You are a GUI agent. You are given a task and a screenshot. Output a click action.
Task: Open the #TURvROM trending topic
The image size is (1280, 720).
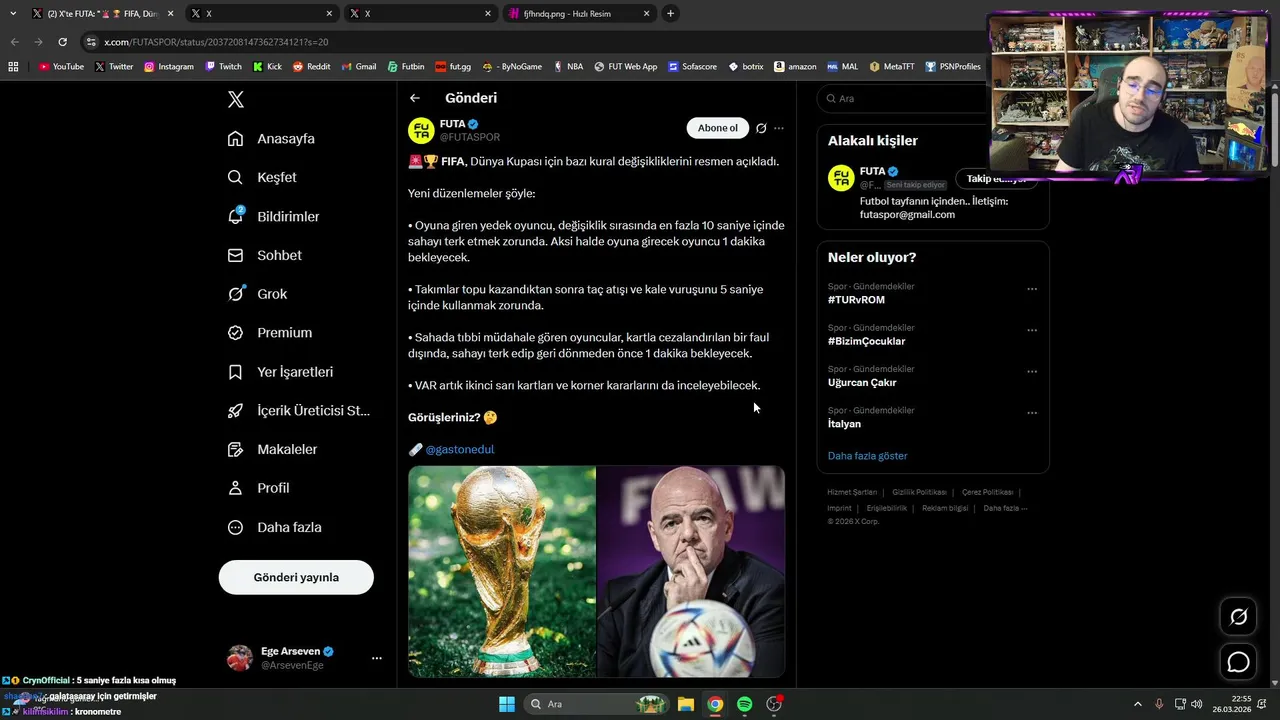click(856, 300)
